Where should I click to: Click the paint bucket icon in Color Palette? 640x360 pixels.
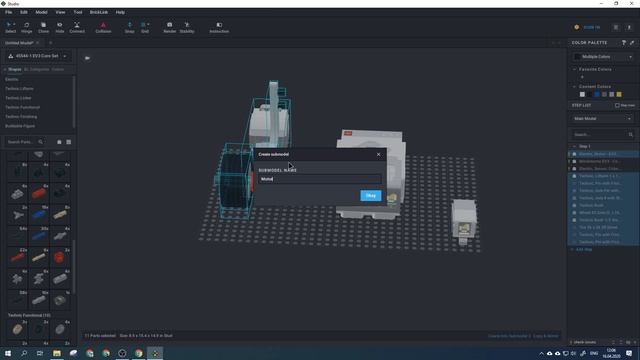(x=624, y=43)
